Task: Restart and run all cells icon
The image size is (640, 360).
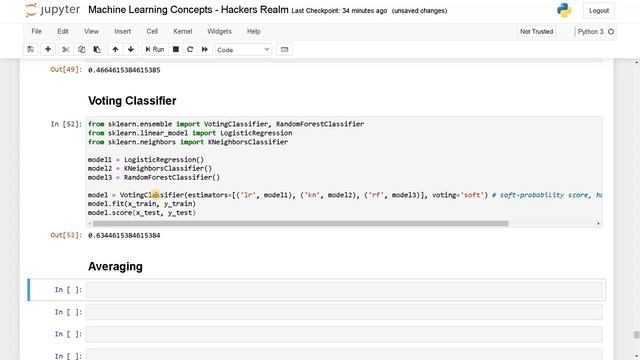Action: coord(205,49)
